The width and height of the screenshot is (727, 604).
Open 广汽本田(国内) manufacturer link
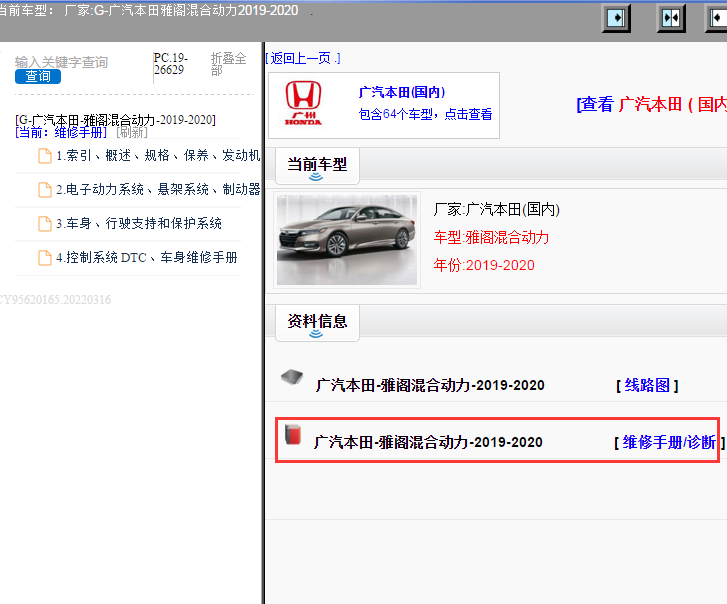click(402, 92)
